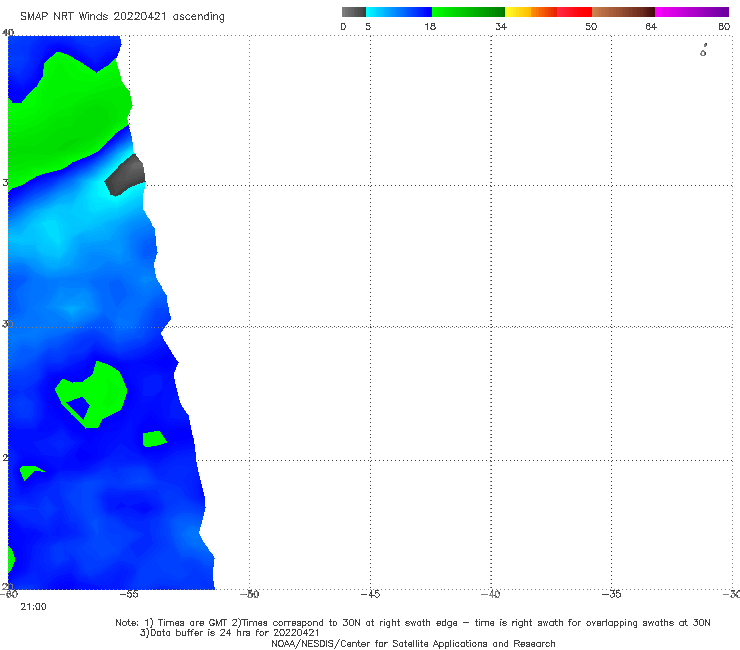
Task: Click the 'SMAP NRT Winds 20220421 ascending' title
Action: pos(122,17)
